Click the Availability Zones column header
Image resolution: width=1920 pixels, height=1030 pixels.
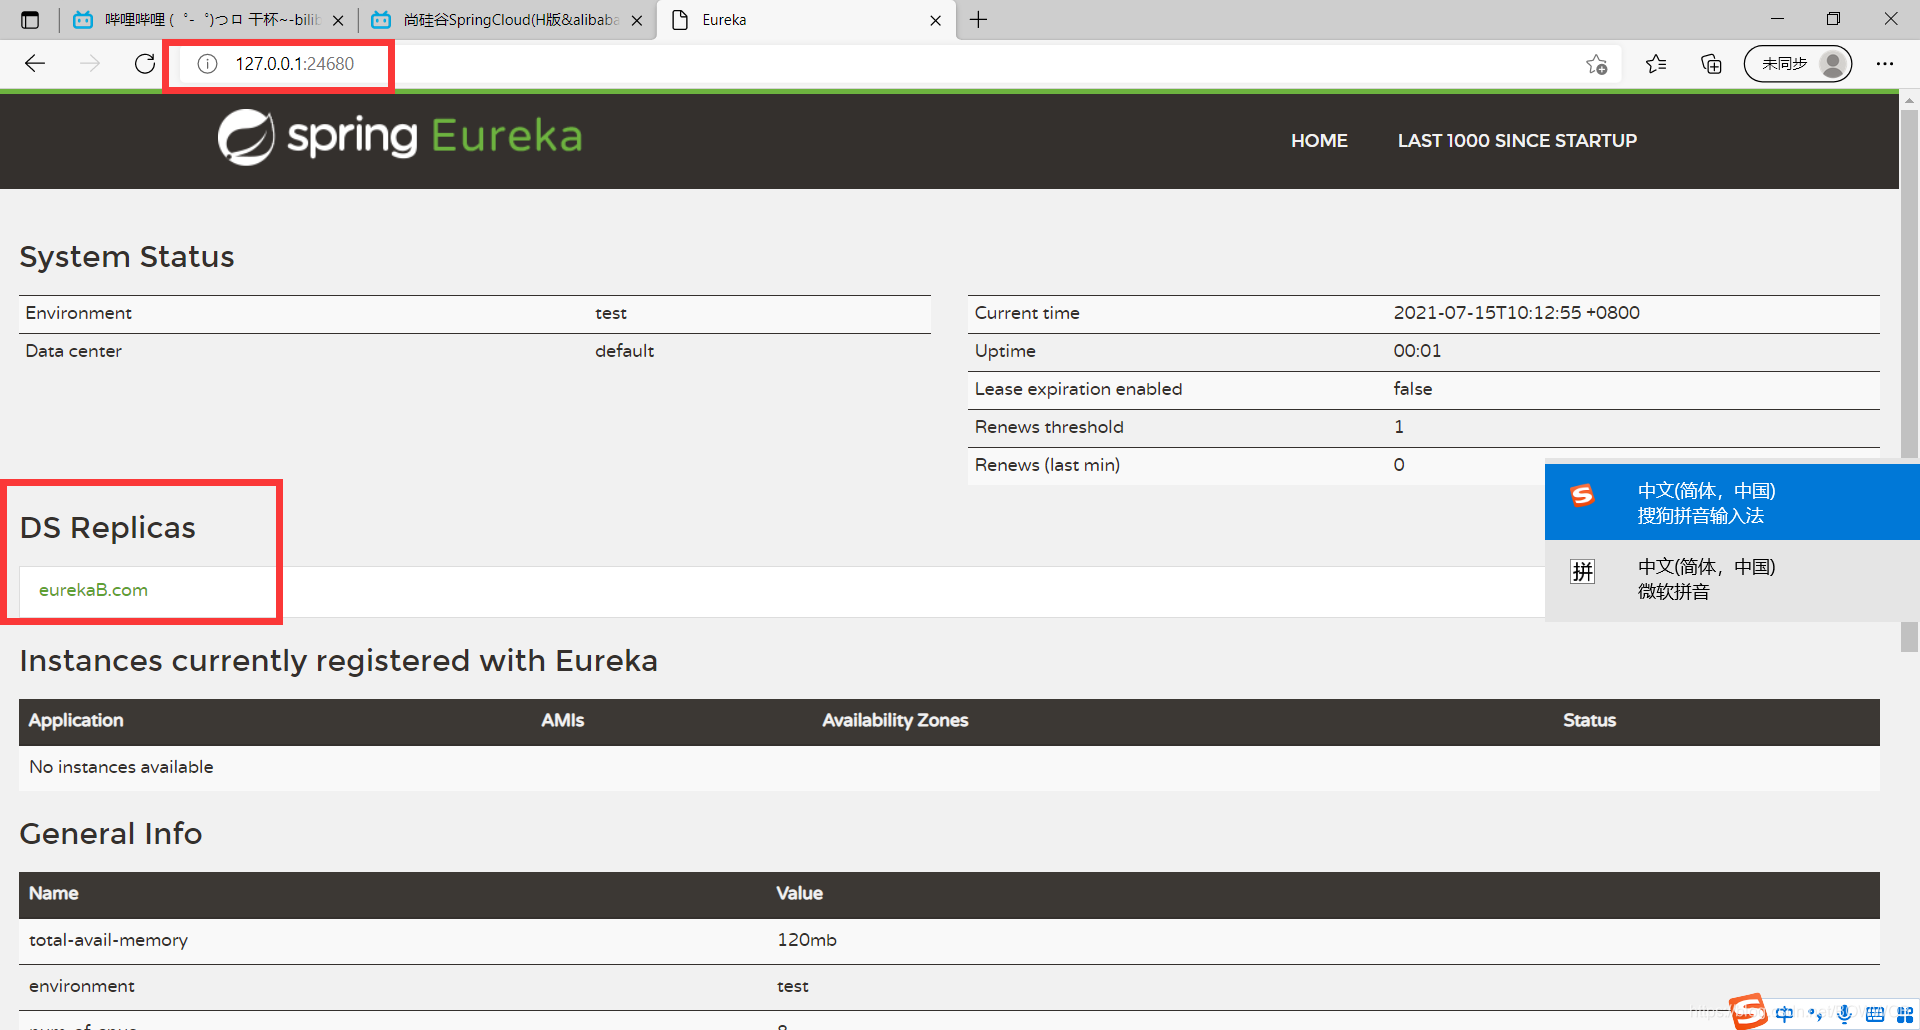click(x=895, y=720)
